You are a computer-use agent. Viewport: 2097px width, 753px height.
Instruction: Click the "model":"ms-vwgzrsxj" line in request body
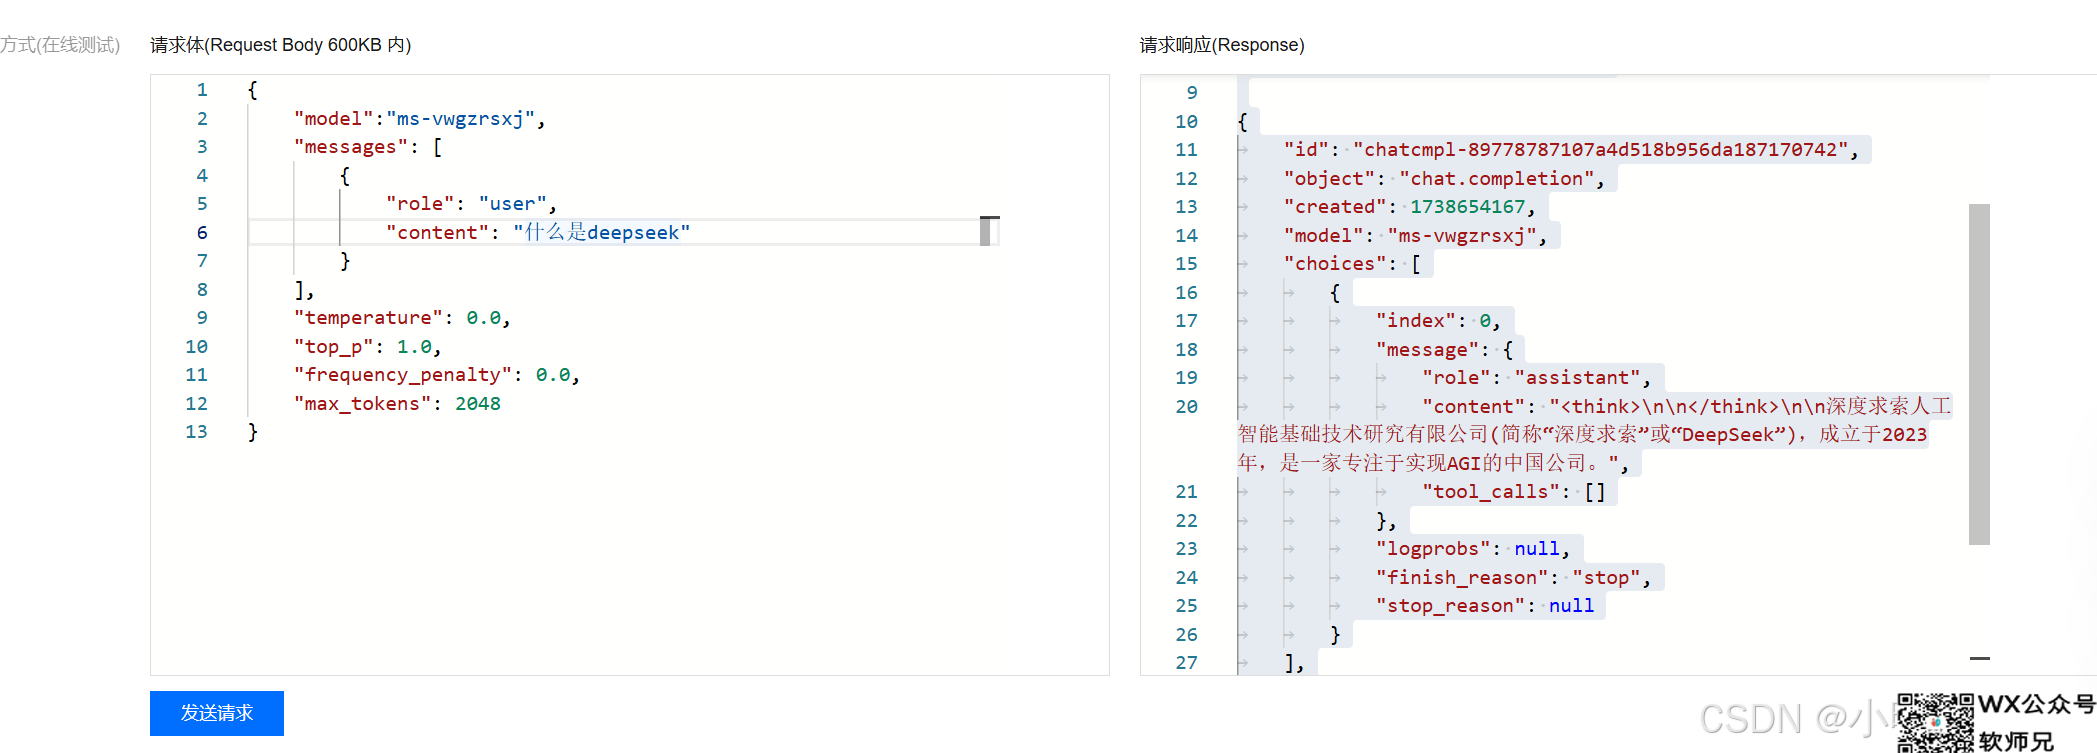(x=419, y=119)
